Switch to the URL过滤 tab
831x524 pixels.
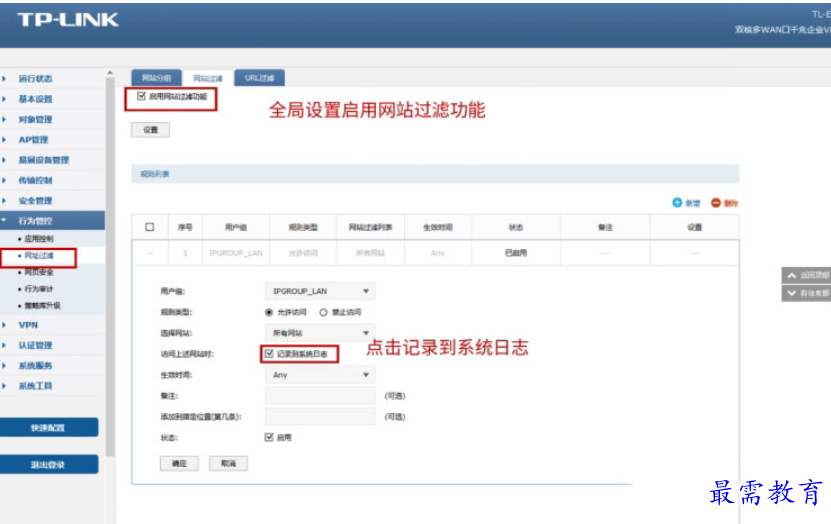tap(259, 78)
